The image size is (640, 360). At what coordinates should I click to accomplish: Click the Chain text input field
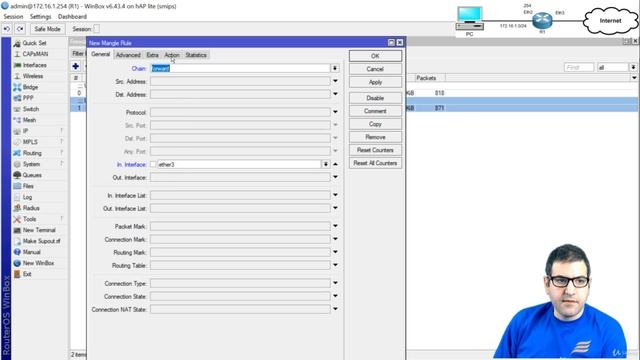[240, 68]
